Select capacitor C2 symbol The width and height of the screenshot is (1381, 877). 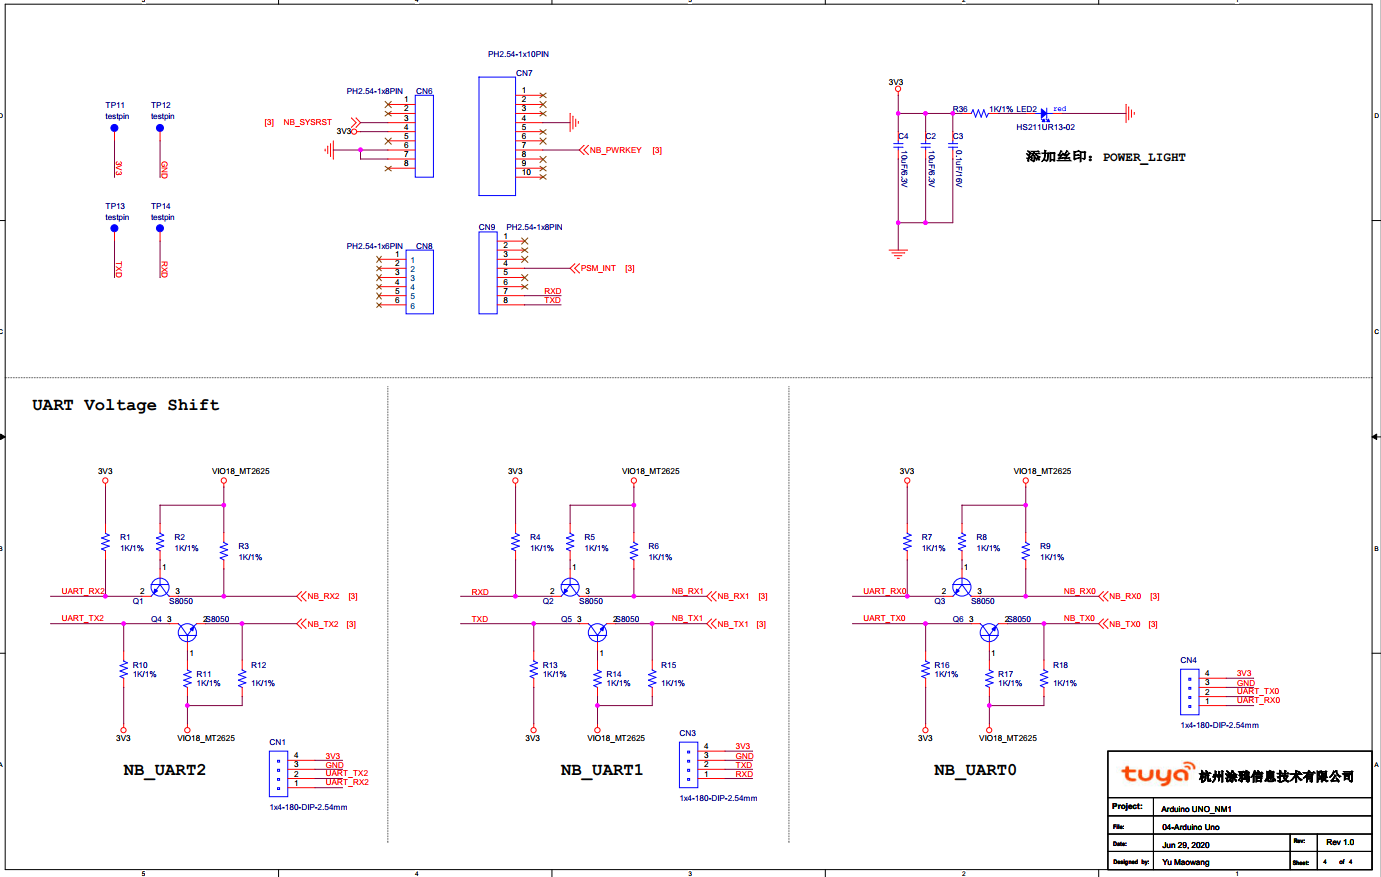[925, 145]
